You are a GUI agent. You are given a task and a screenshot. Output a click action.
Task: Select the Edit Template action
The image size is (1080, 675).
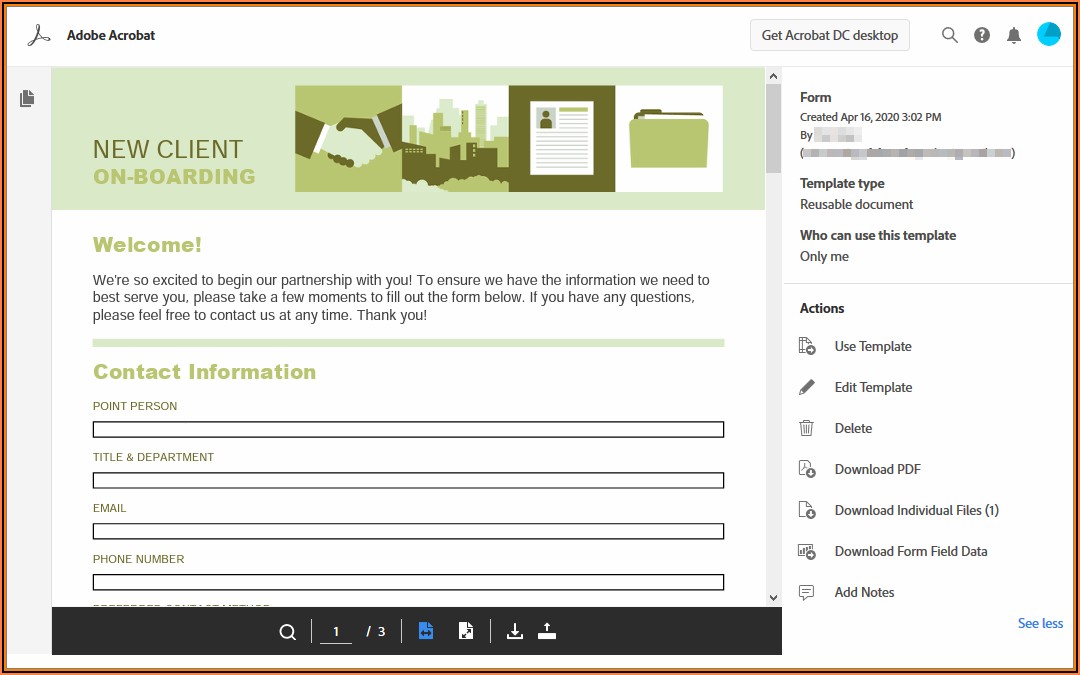(x=873, y=387)
